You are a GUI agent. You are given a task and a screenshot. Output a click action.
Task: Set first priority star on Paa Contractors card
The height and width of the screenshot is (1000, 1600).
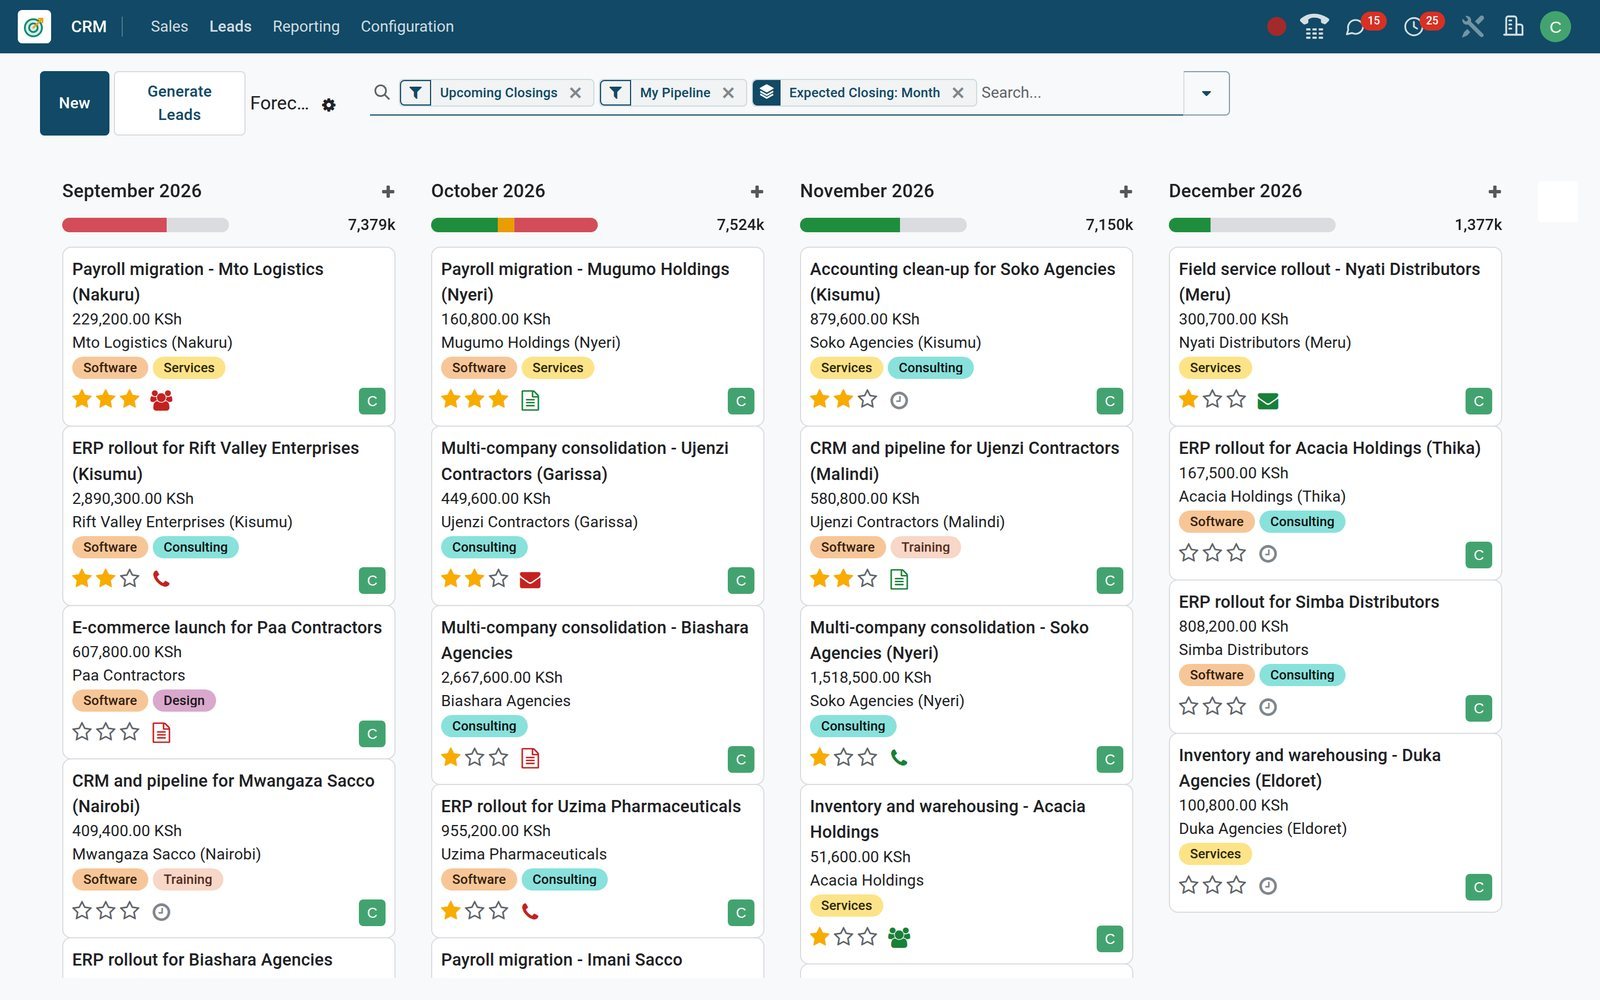[x=82, y=732]
